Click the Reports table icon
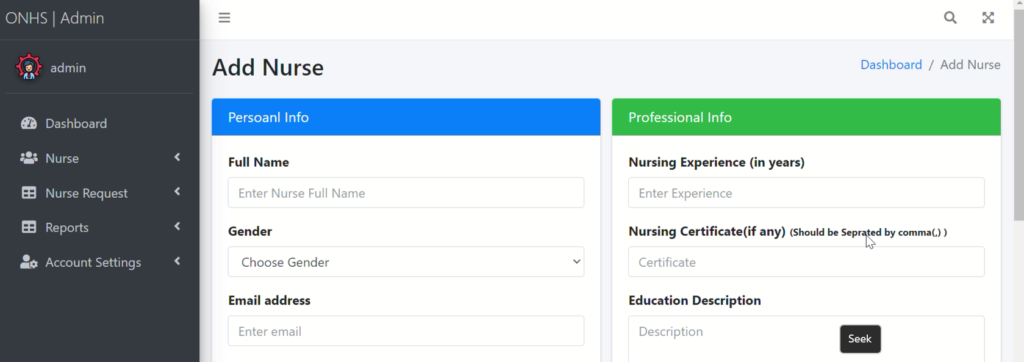 coord(29,227)
